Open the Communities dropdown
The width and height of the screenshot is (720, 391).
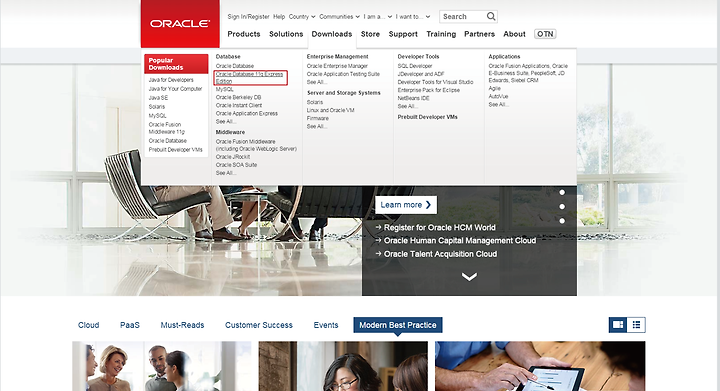[x=339, y=17]
